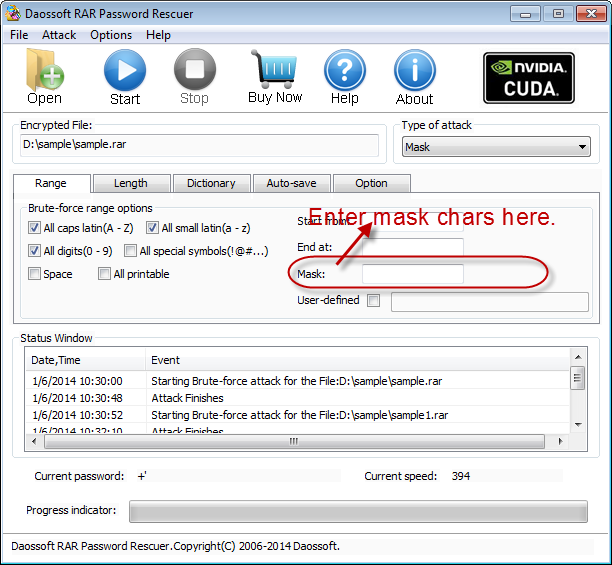Click horizontal scrollbar right arrow
Screen dimensions: 612x565
point(560,441)
